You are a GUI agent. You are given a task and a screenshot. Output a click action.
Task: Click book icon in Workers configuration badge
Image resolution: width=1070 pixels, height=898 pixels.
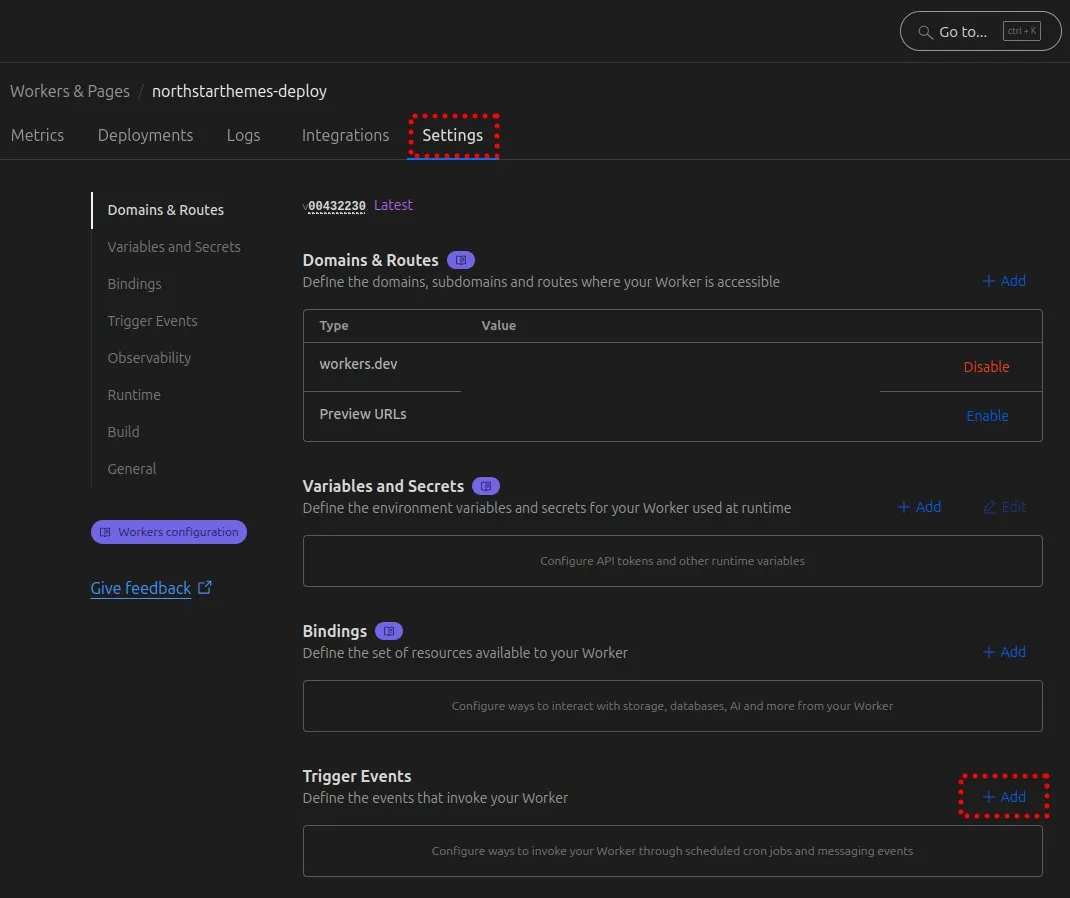(105, 532)
